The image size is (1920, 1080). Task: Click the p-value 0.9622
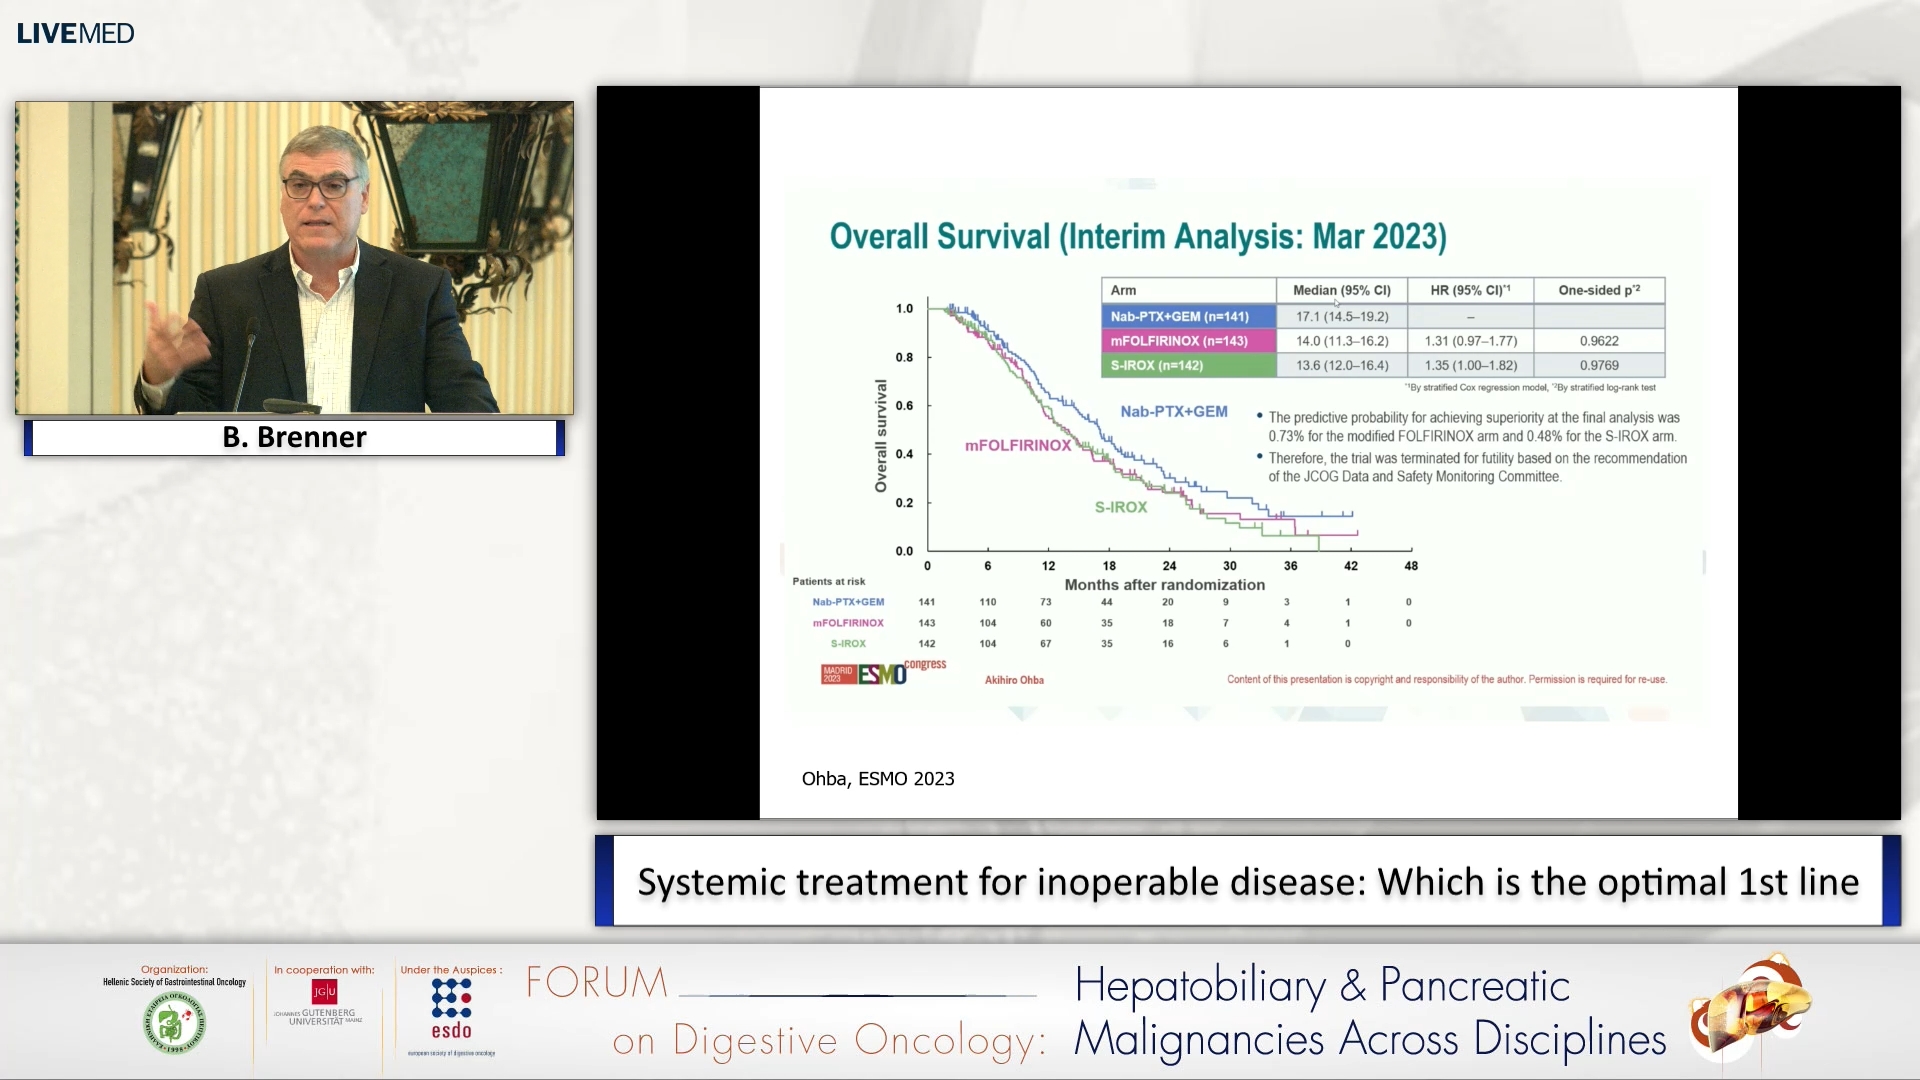[x=1599, y=341]
